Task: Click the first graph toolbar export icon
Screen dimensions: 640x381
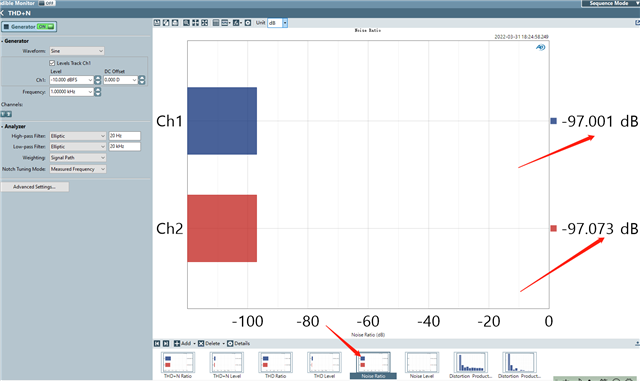Action: pyautogui.click(x=157, y=23)
